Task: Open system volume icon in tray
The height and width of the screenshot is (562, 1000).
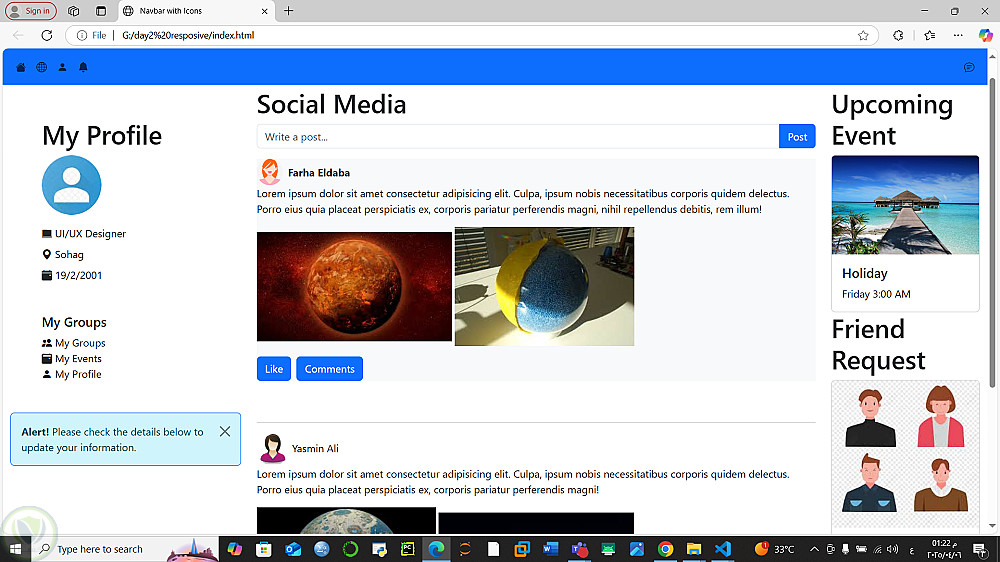Action: point(892,549)
